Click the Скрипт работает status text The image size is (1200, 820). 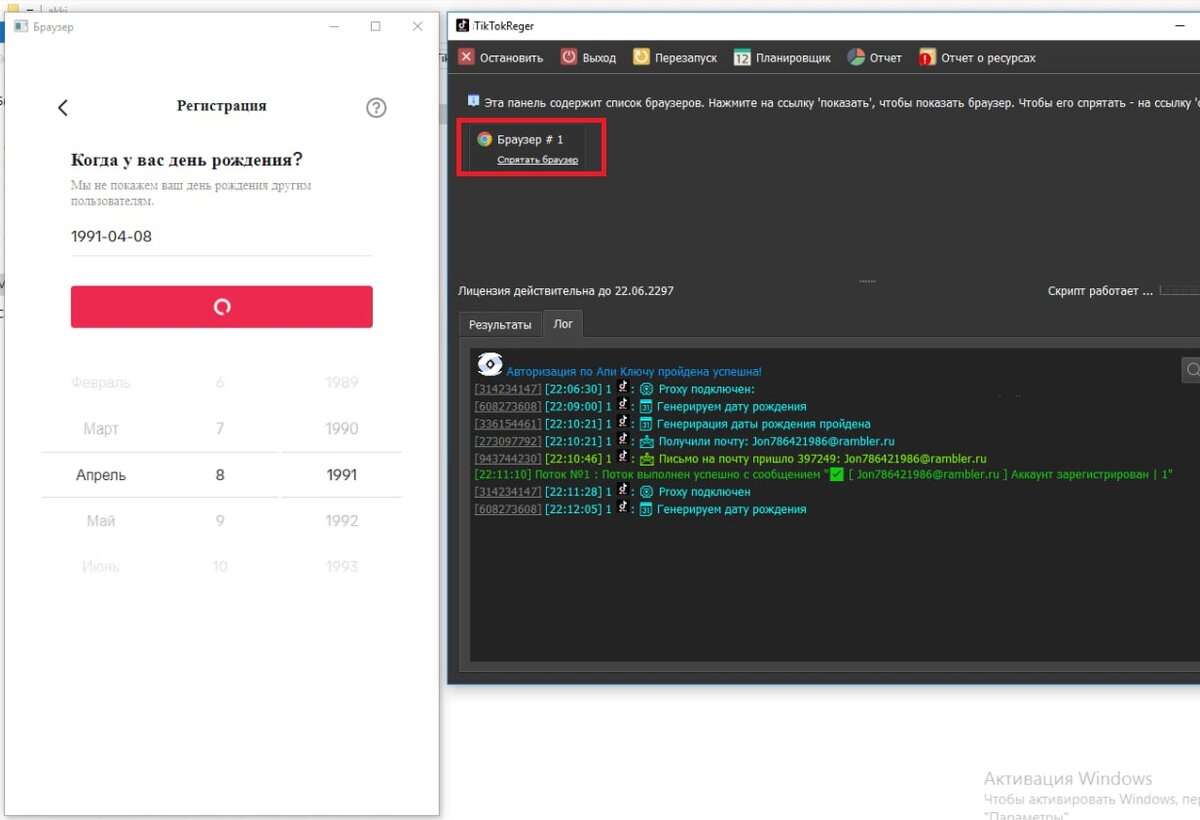click(x=1100, y=291)
